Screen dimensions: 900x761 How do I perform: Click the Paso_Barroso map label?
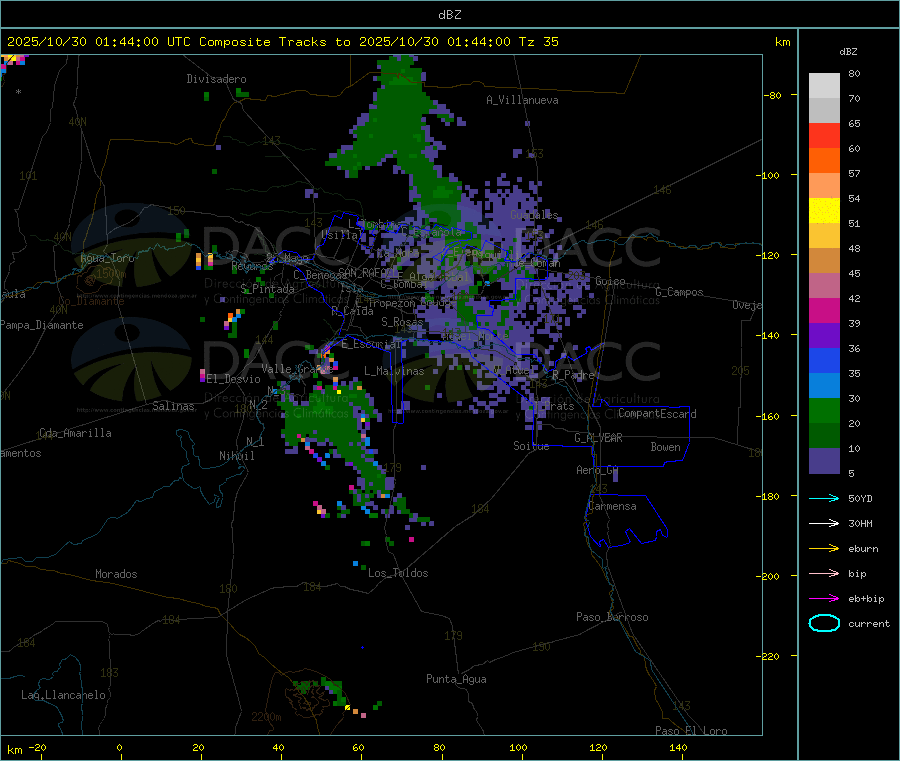(612, 618)
